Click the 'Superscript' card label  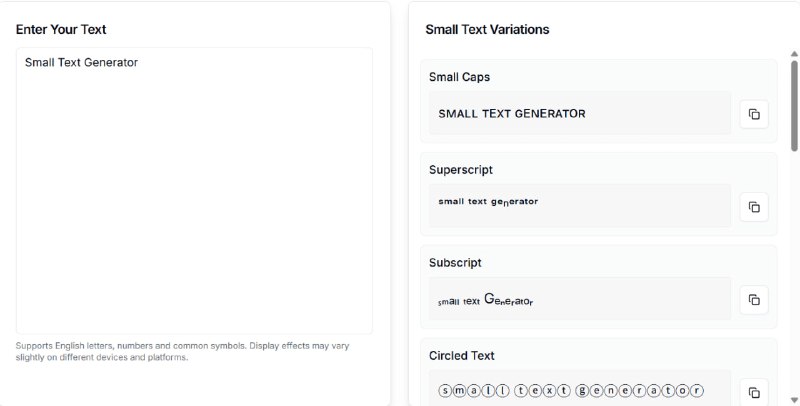461,170
